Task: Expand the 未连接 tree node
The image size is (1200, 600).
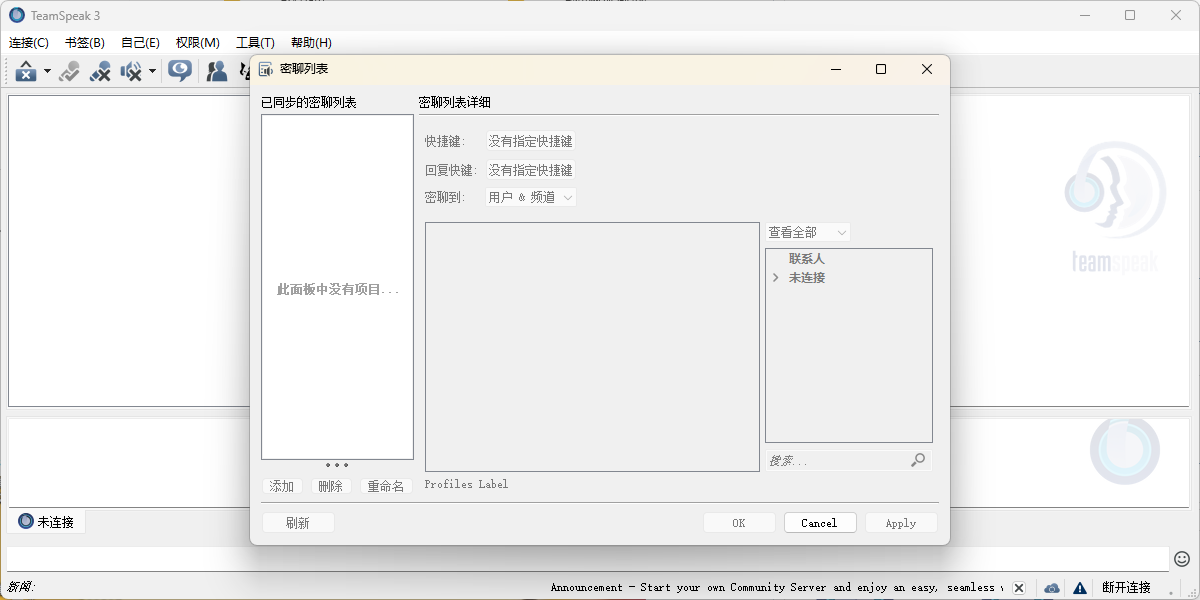Action: [x=776, y=278]
